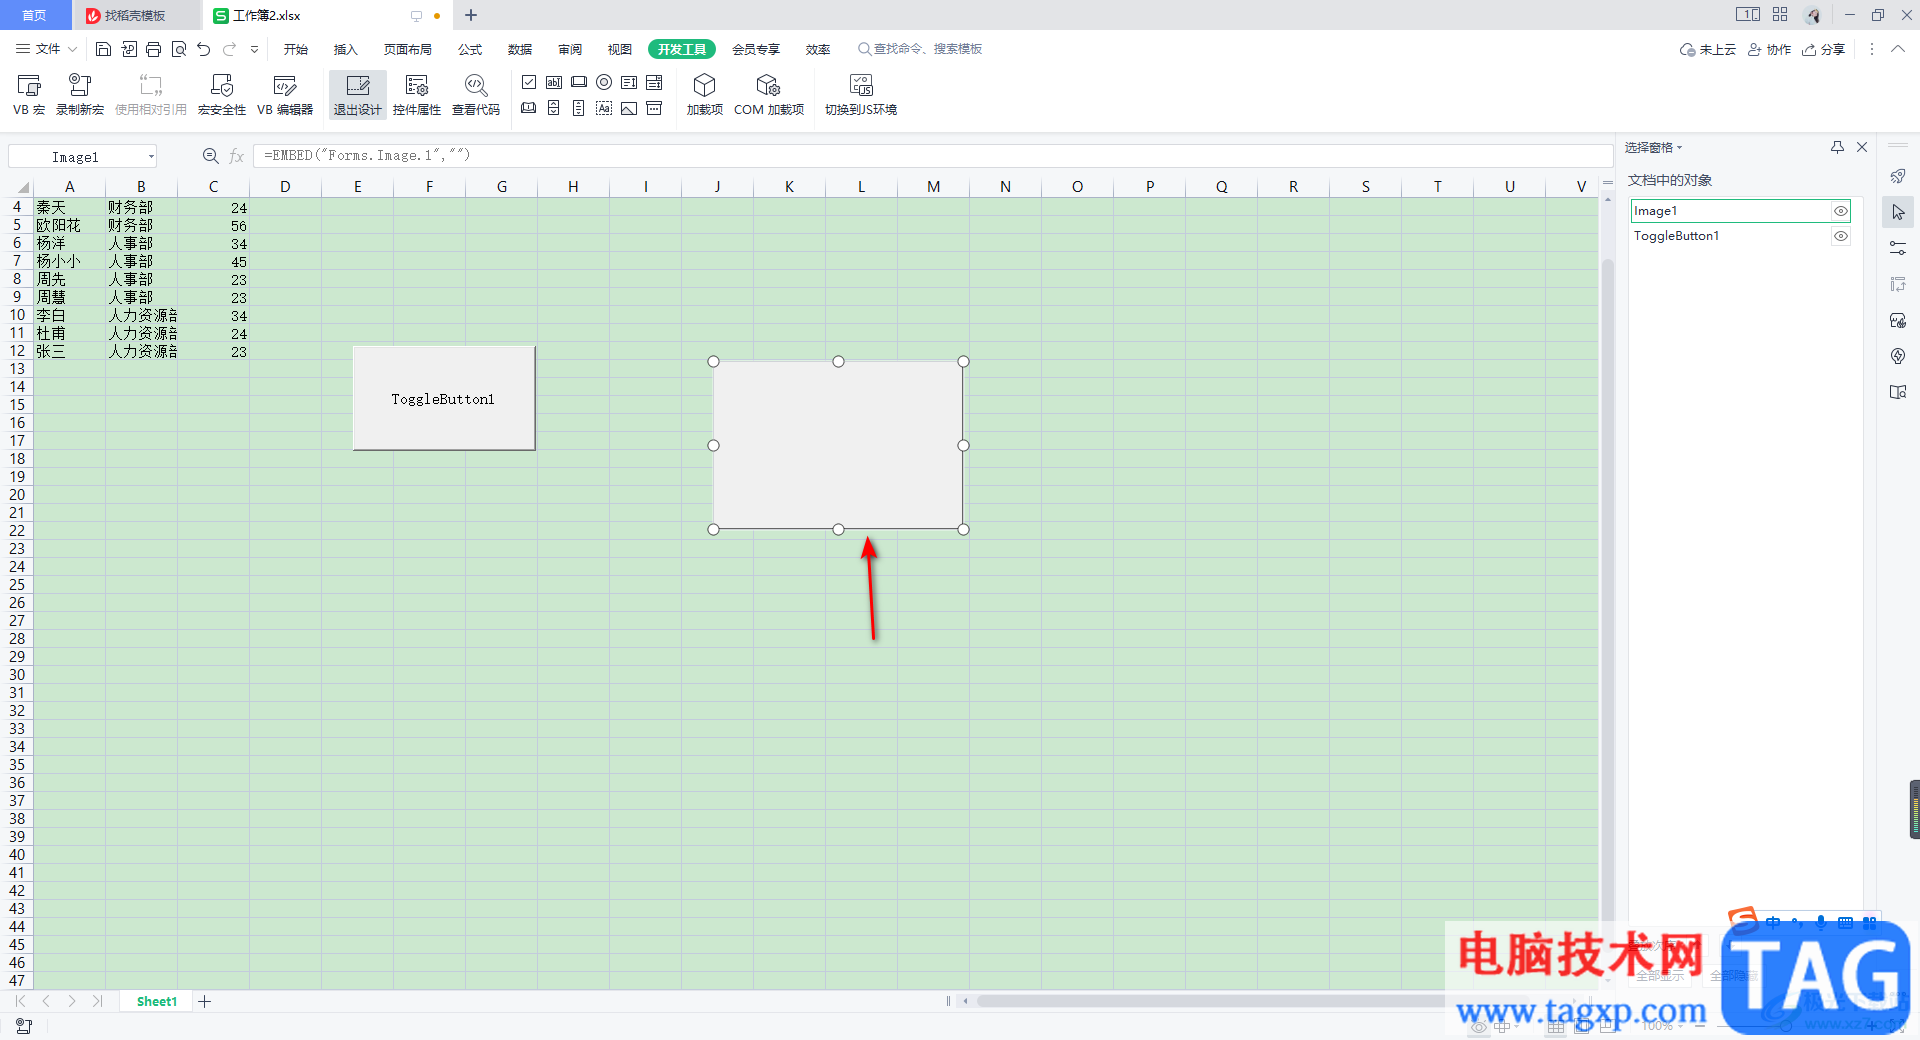Toggle visibility of ToggleButton1 object
1920x1040 pixels.
[1840, 236]
